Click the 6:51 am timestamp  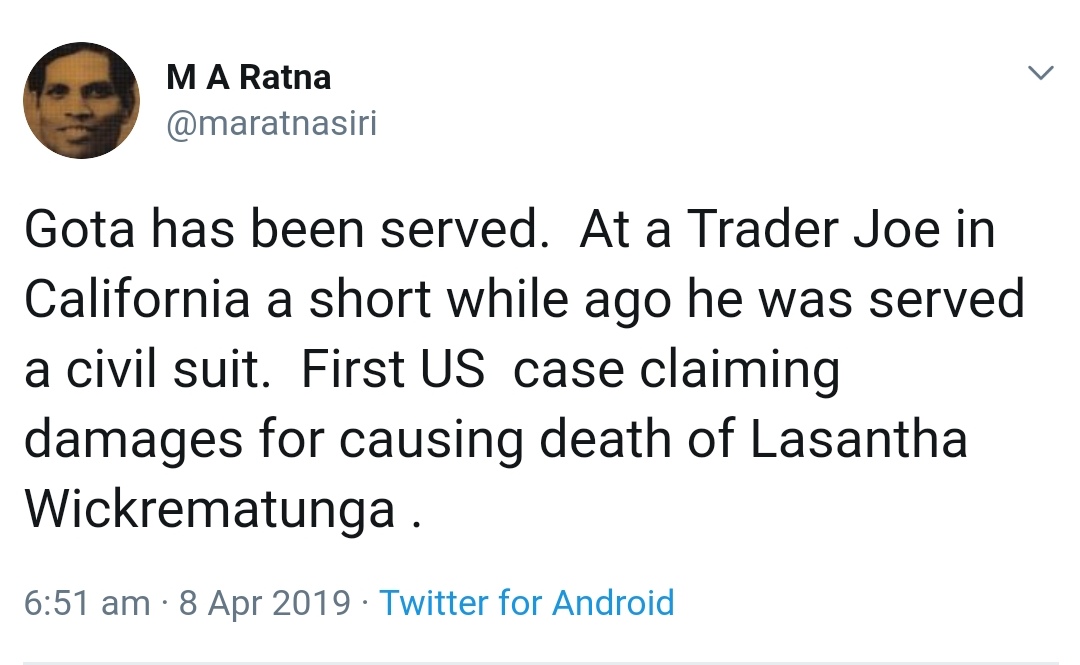86,603
